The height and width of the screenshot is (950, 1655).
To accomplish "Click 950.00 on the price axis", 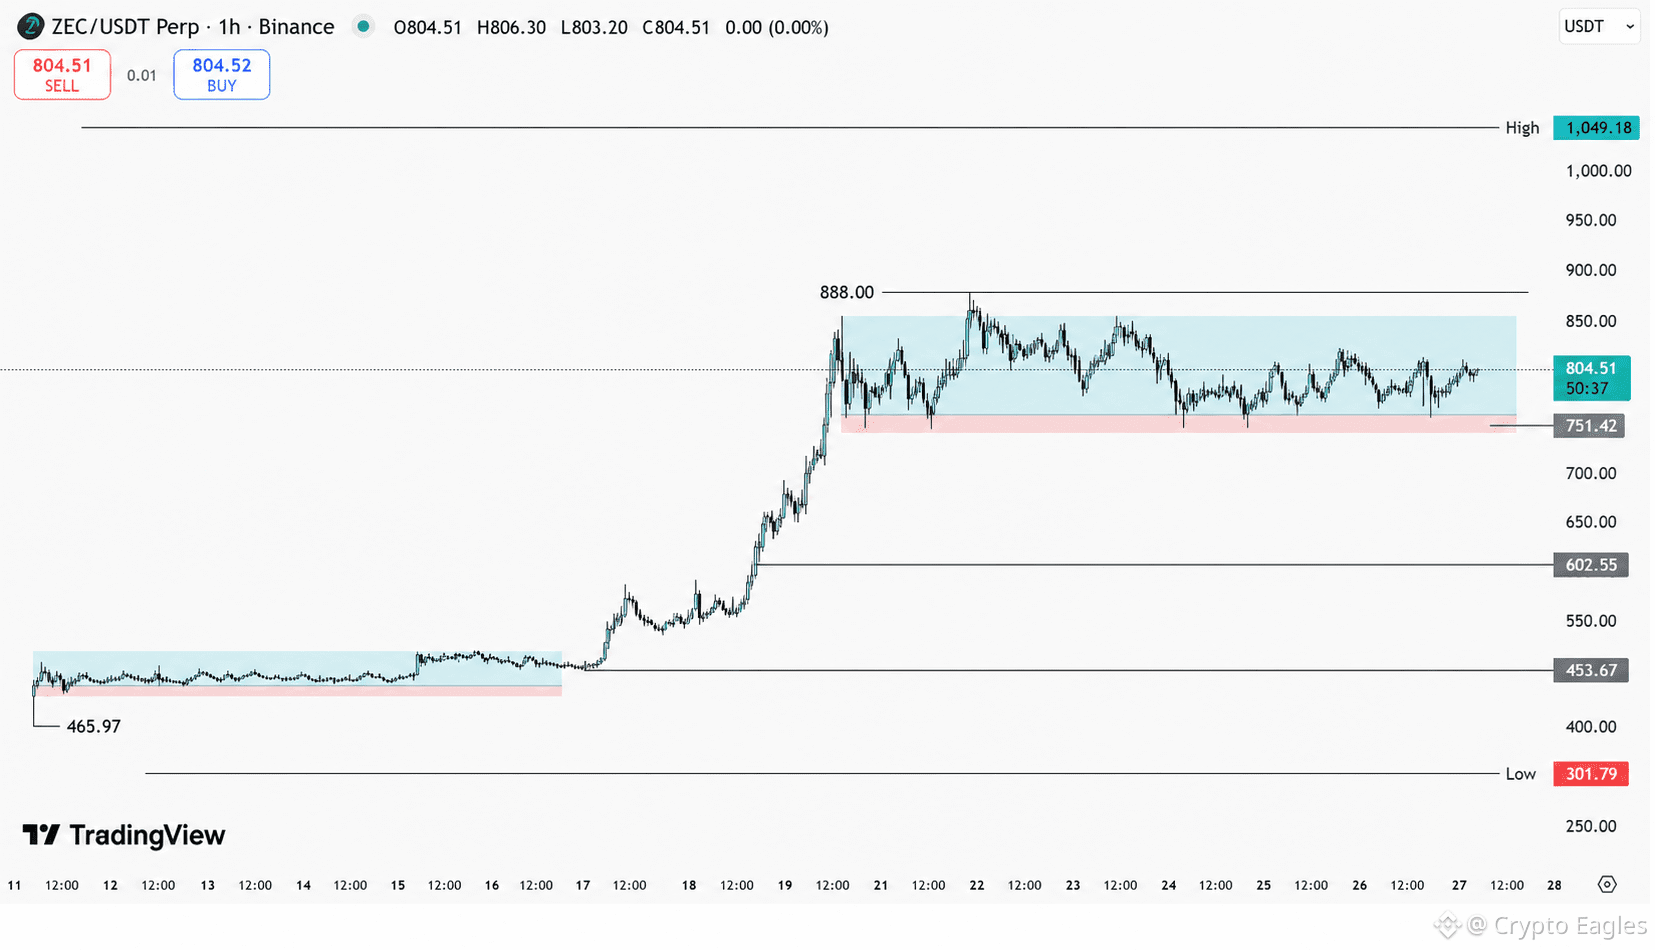I will [x=1591, y=220].
